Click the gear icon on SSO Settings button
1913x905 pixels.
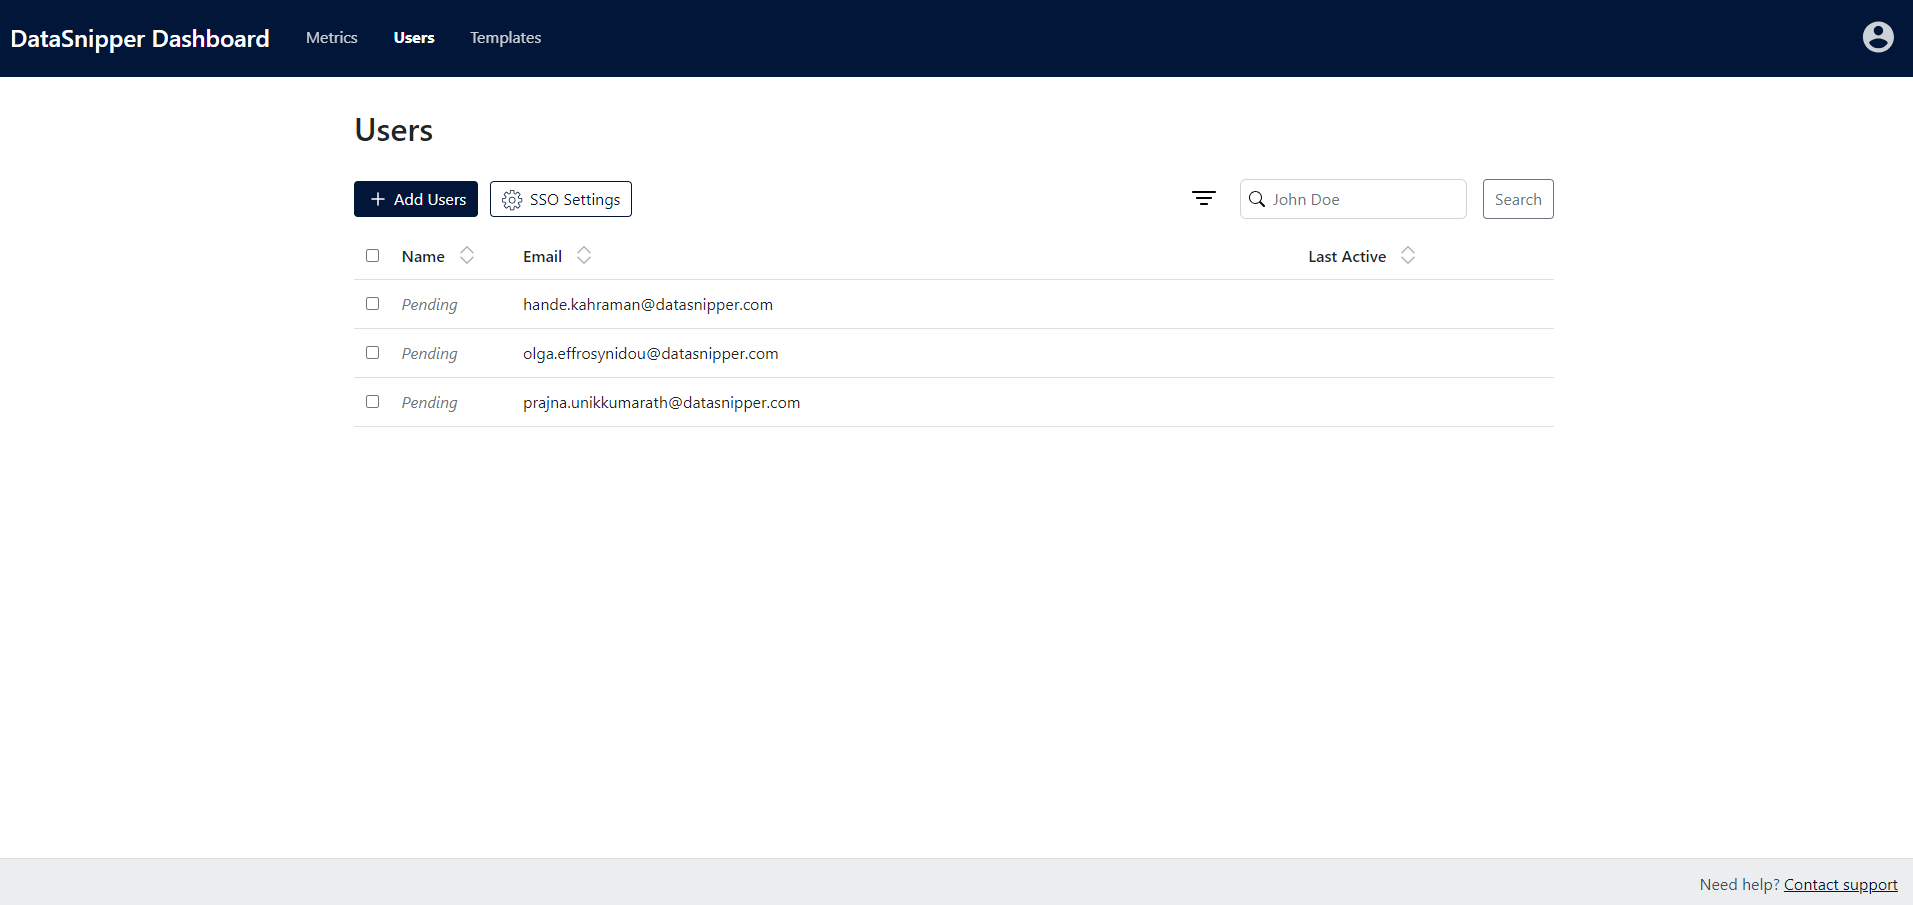point(511,199)
